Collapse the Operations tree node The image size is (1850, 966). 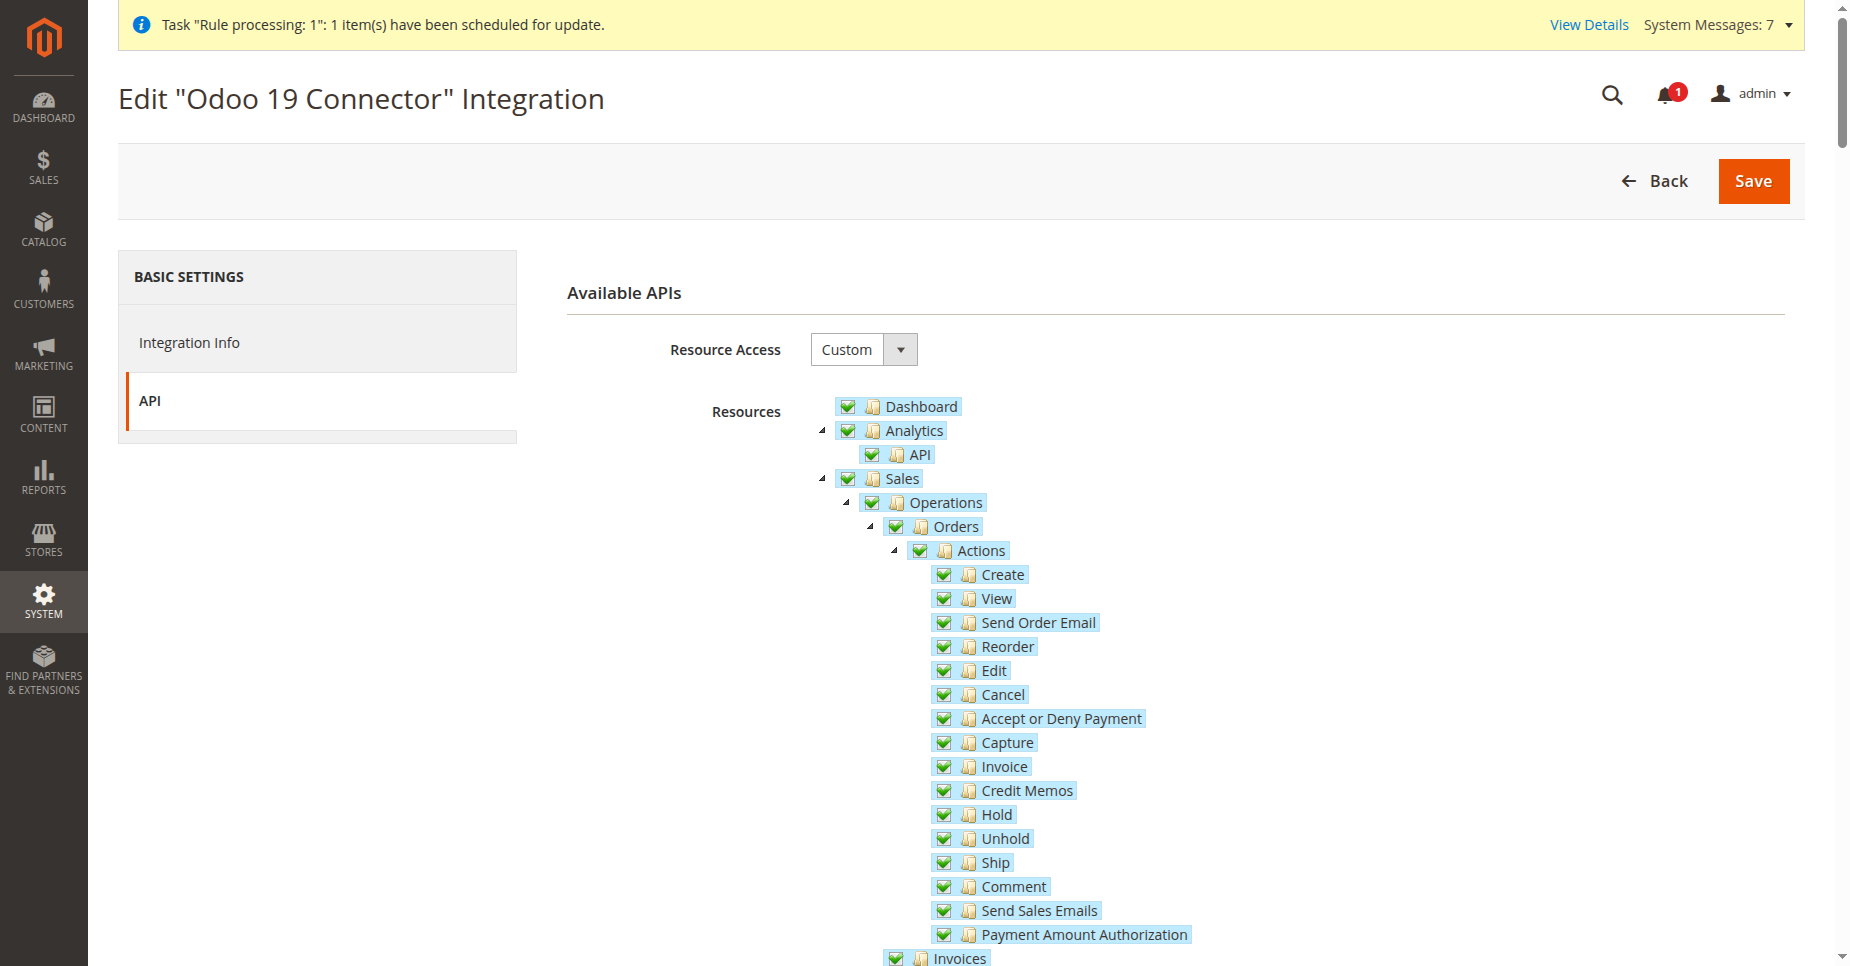(x=847, y=503)
